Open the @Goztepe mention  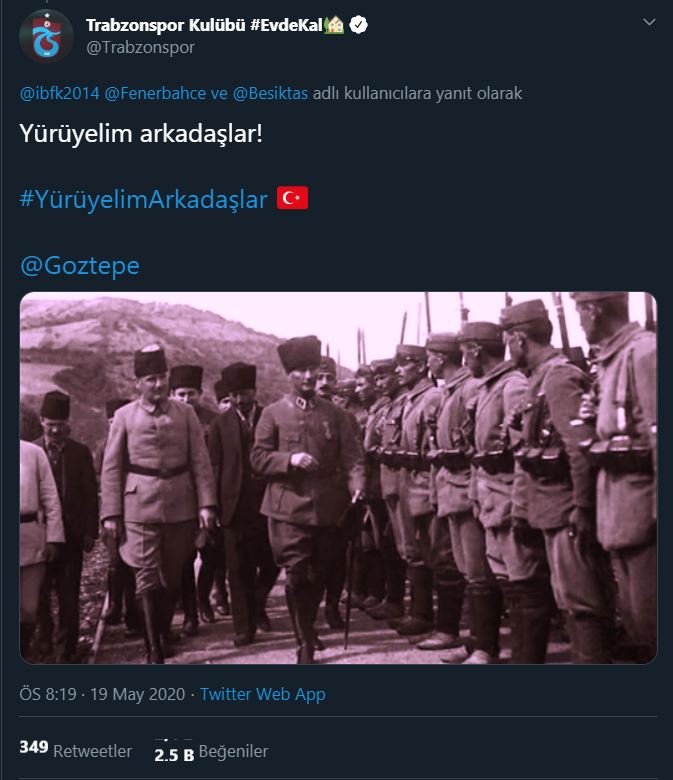pos(80,266)
